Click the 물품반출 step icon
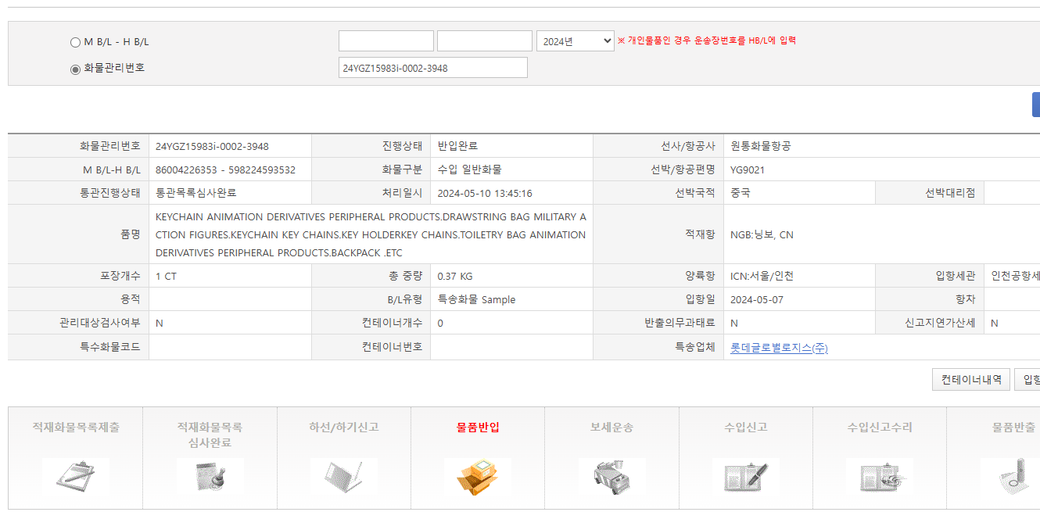1040x529 pixels. pyautogui.click(x=1010, y=477)
